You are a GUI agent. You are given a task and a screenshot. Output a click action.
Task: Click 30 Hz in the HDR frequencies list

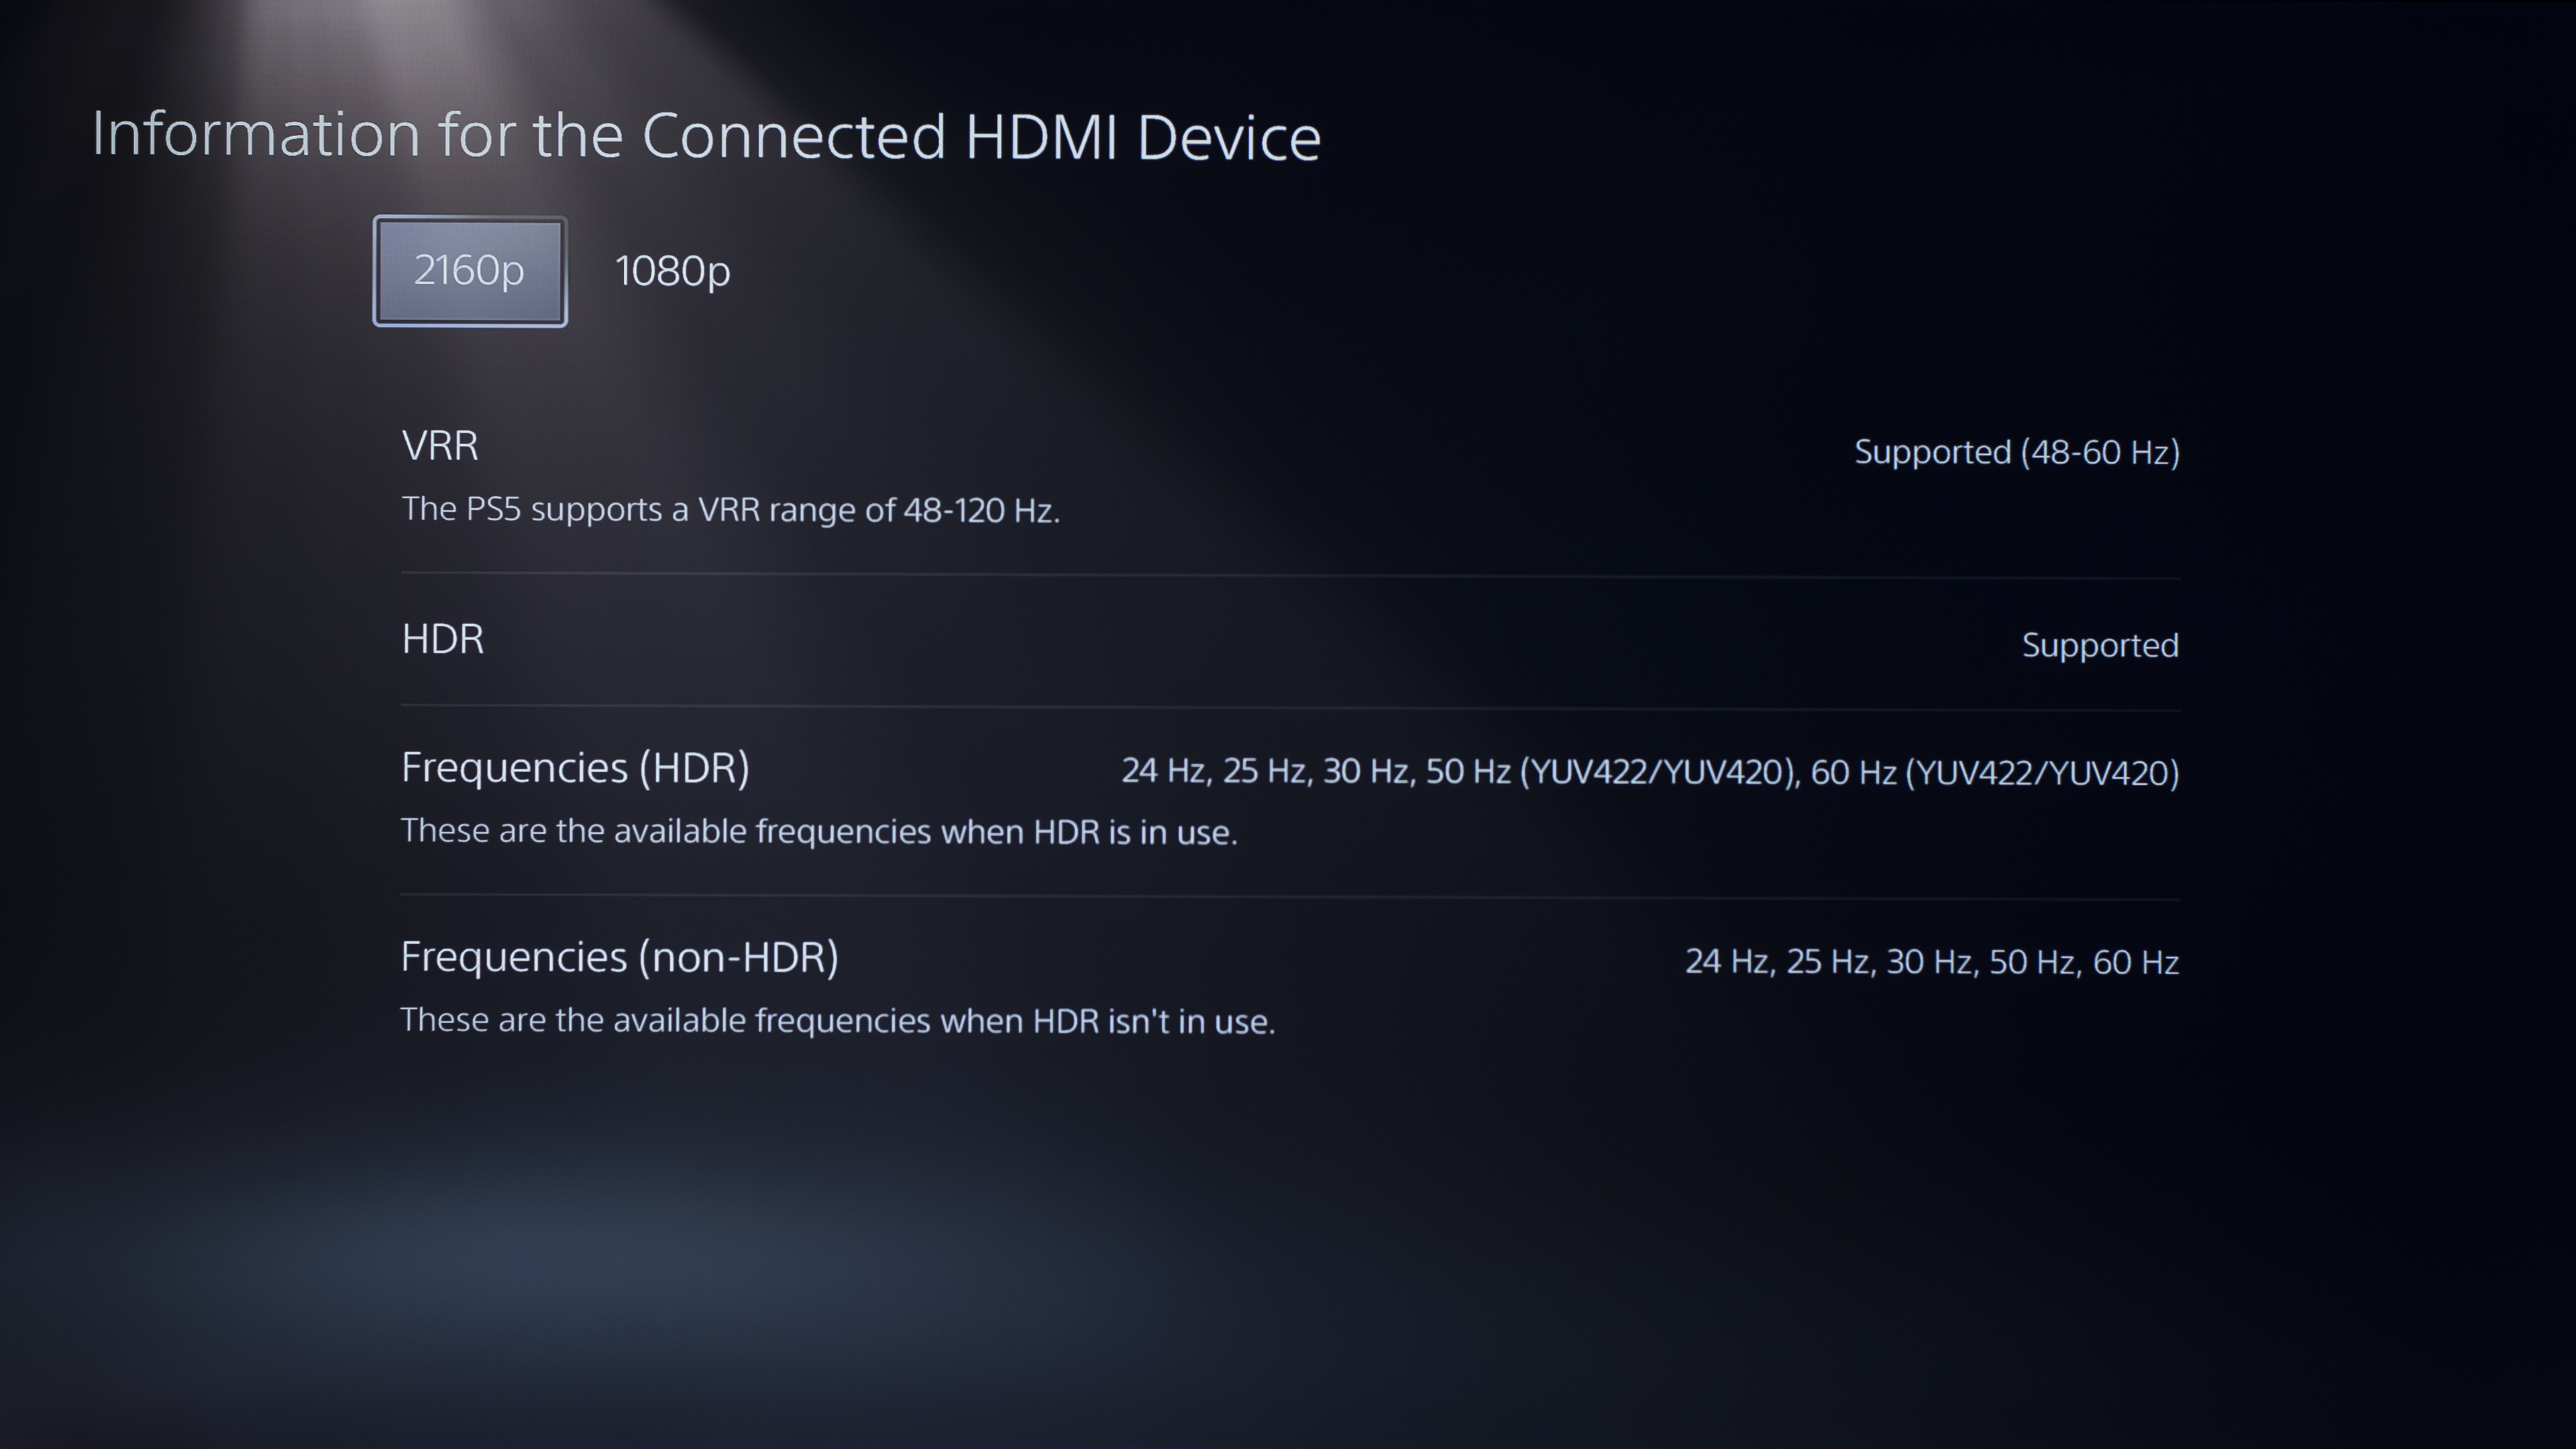coord(1365,771)
